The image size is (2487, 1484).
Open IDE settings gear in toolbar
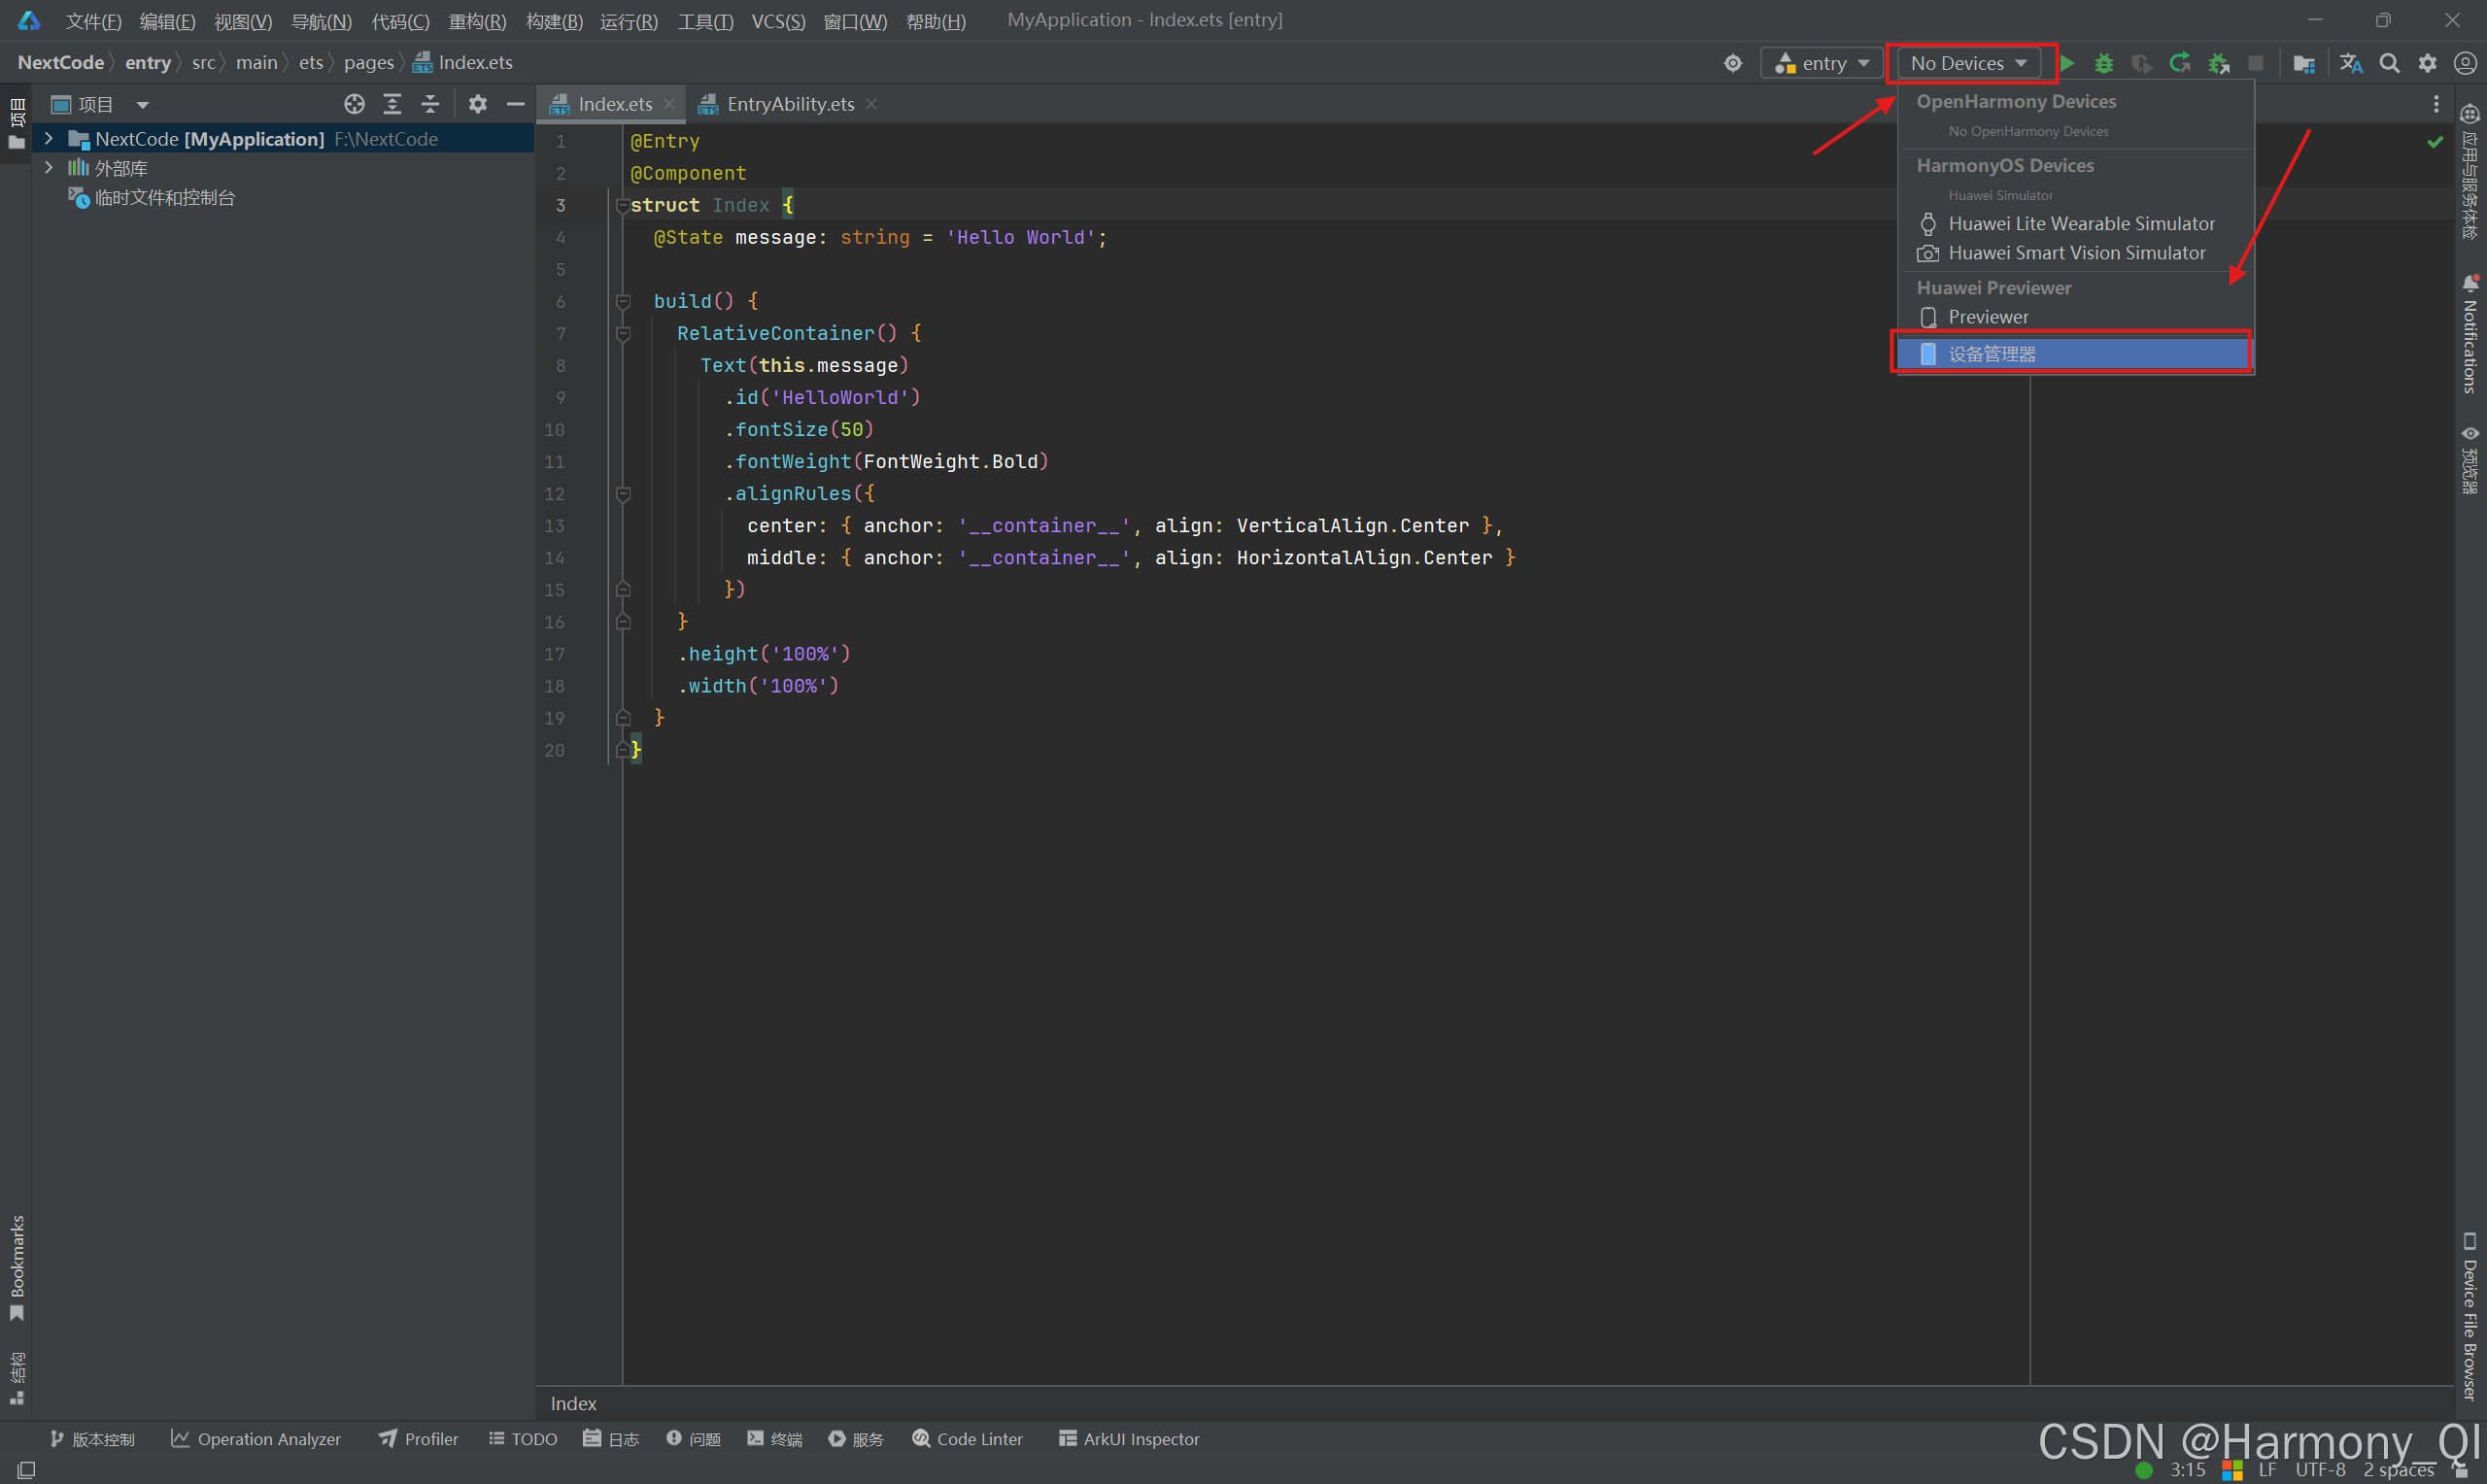2427,63
